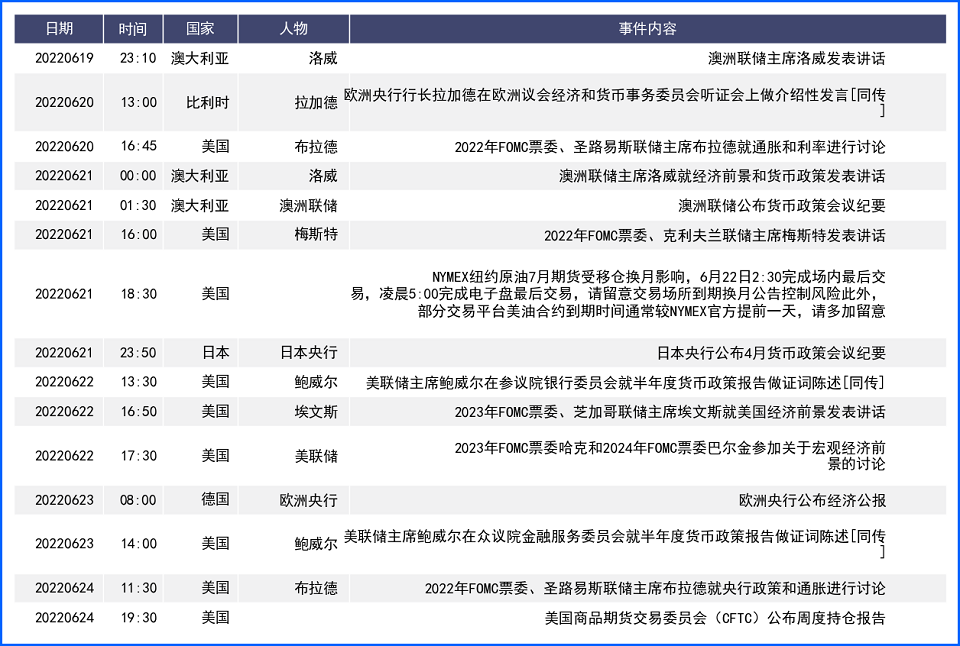The image size is (960, 646).
Task: Select the NYMEX纽约原油7月期货 event text
Action: tap(618, 294)
